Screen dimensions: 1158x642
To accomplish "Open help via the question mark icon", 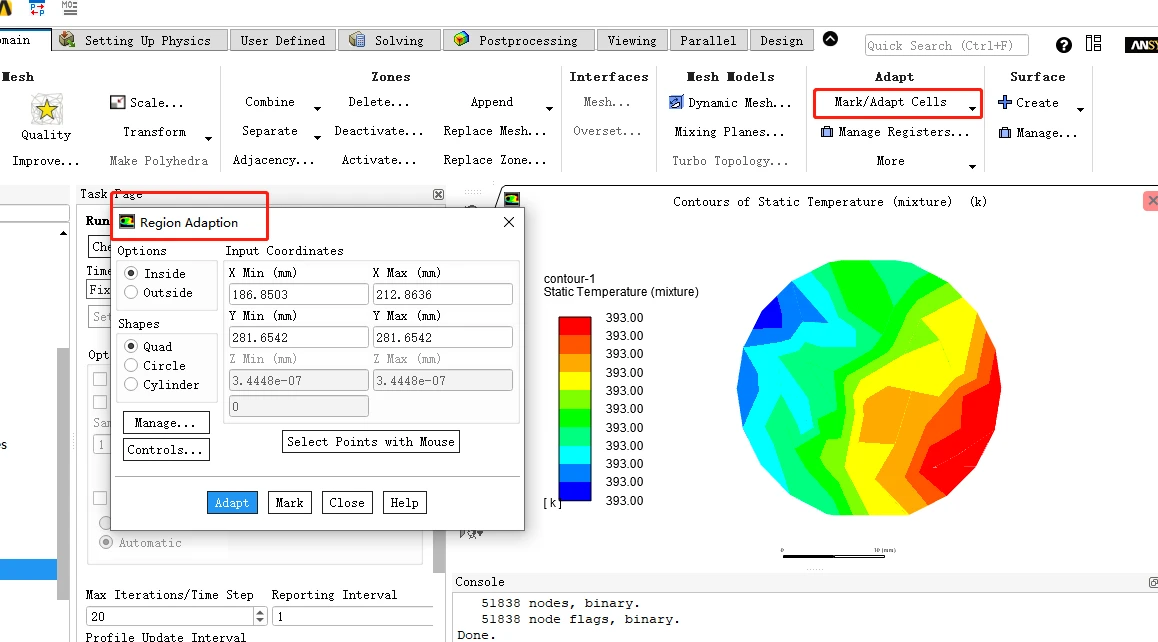I will click(1063, 45).
